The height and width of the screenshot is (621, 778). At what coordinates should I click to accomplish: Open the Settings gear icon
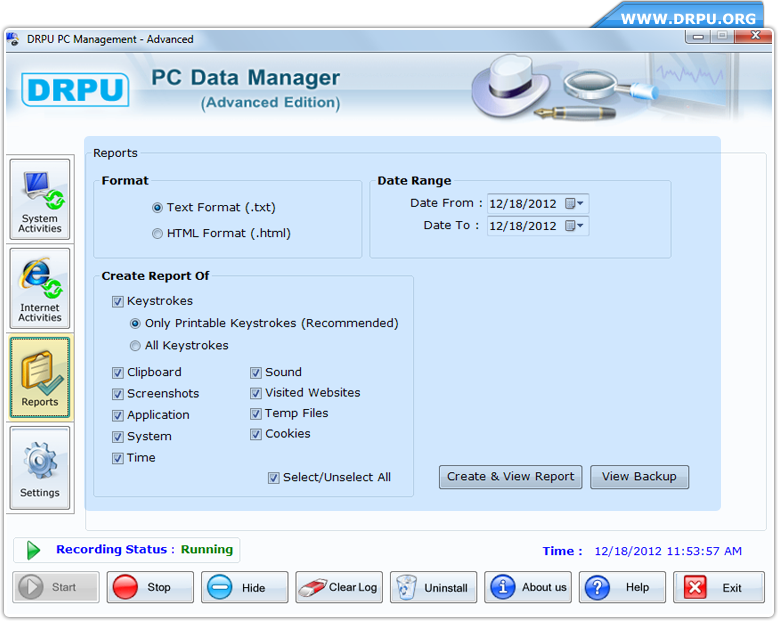pos(40,468)
